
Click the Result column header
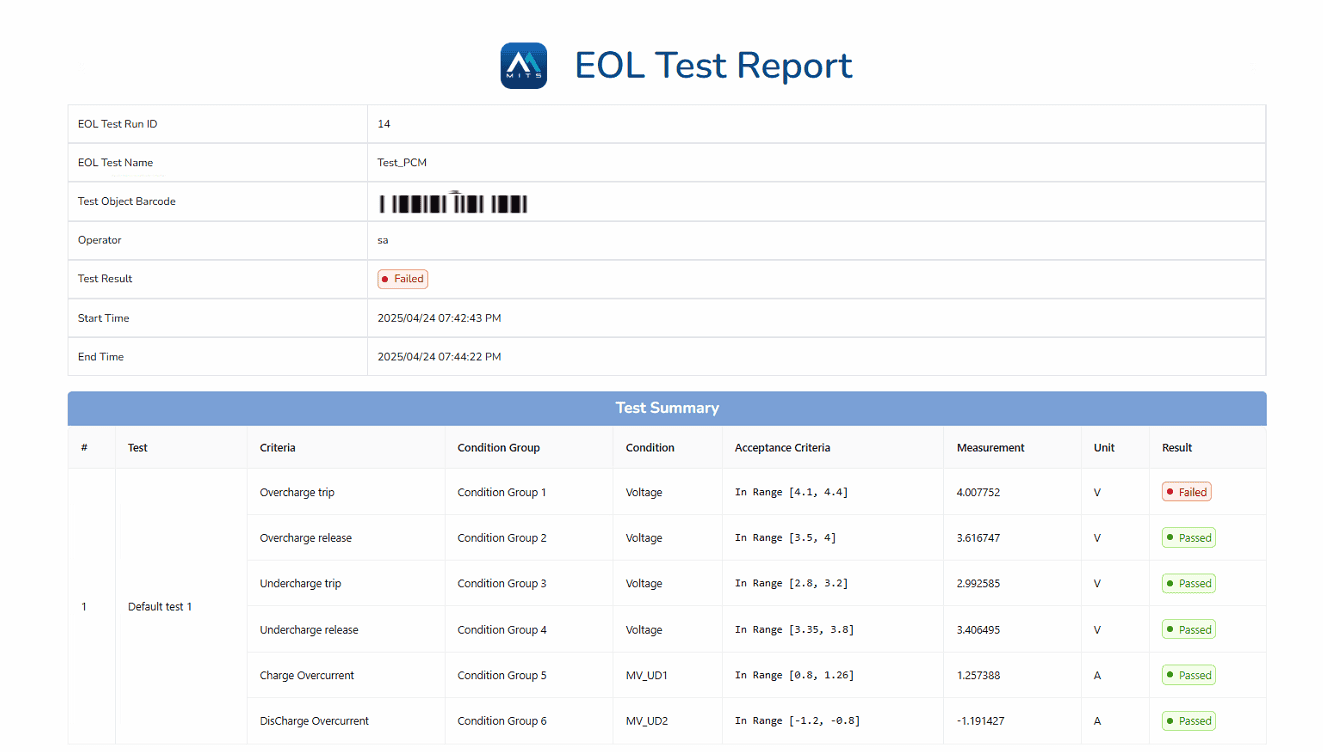[x=1177, y=448]
